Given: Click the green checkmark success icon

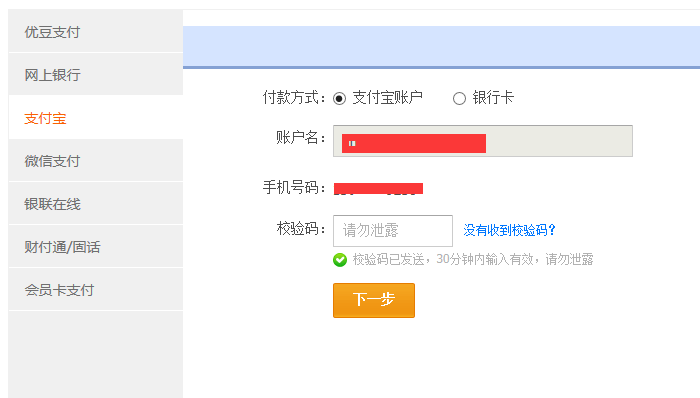Looking at the screenshot, I should (x=340, y=260).
